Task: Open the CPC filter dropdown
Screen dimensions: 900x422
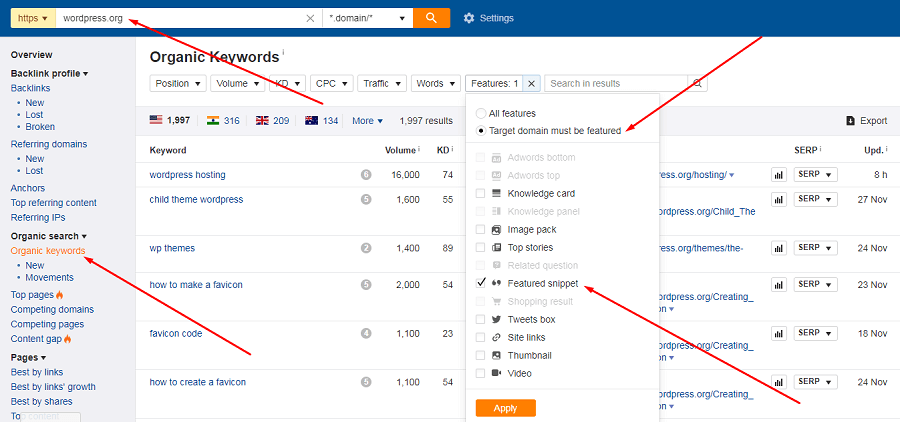Action: 332,83
